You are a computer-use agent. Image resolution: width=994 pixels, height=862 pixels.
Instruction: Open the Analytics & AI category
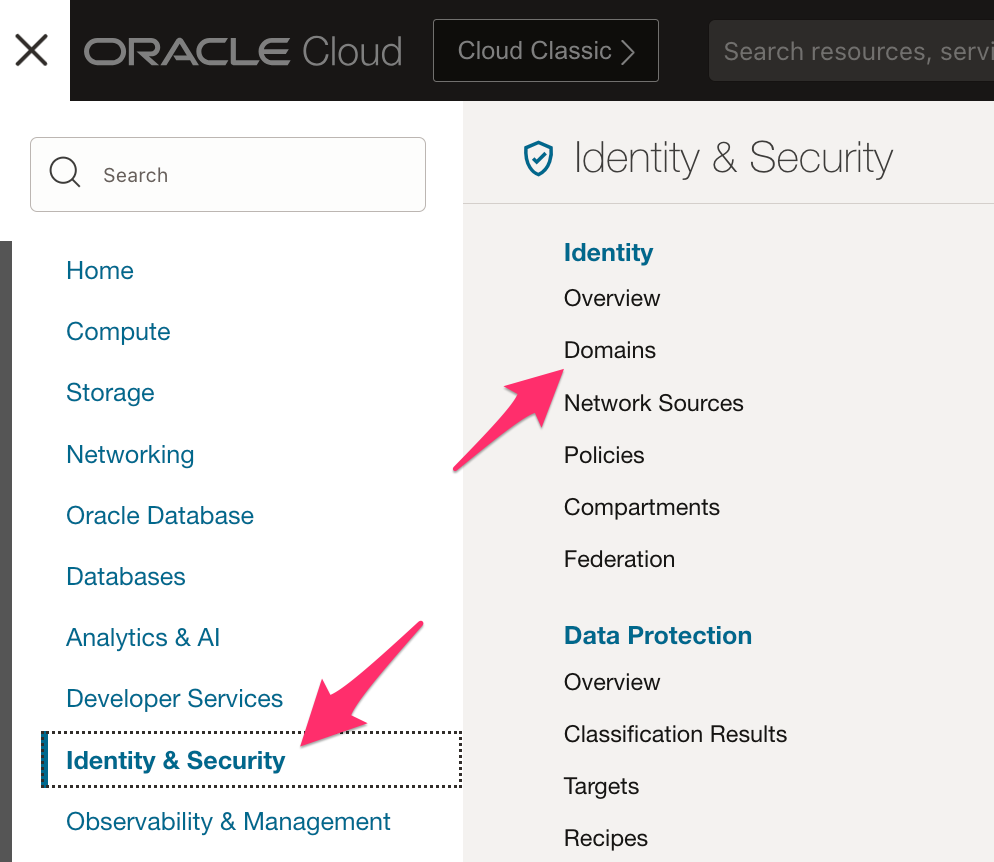click(143, 638)
